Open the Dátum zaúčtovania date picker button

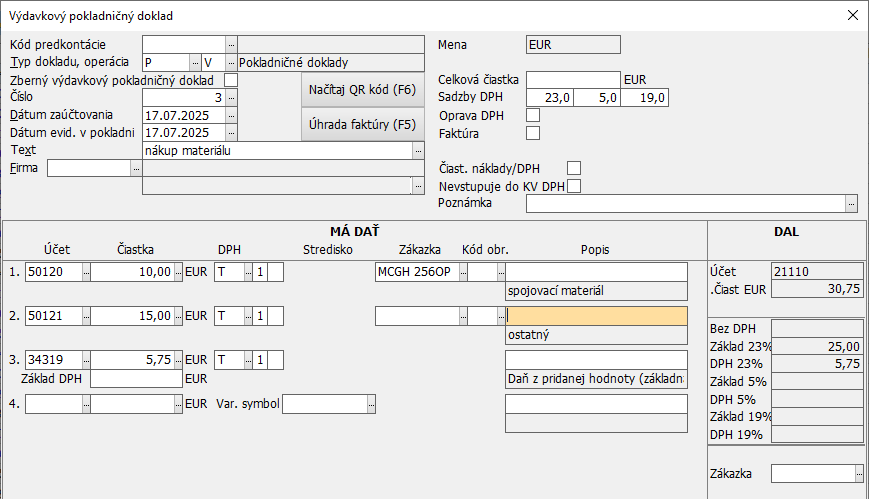click(x=231, y=115)
